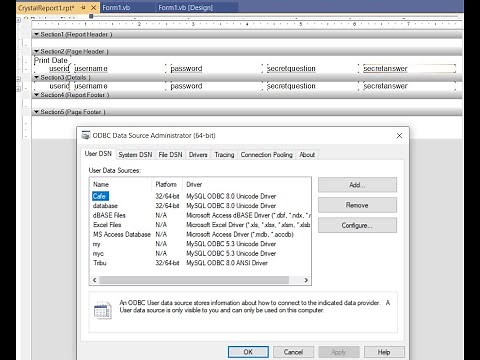
Task: Click the Cancel button
Action: point(293,352)
